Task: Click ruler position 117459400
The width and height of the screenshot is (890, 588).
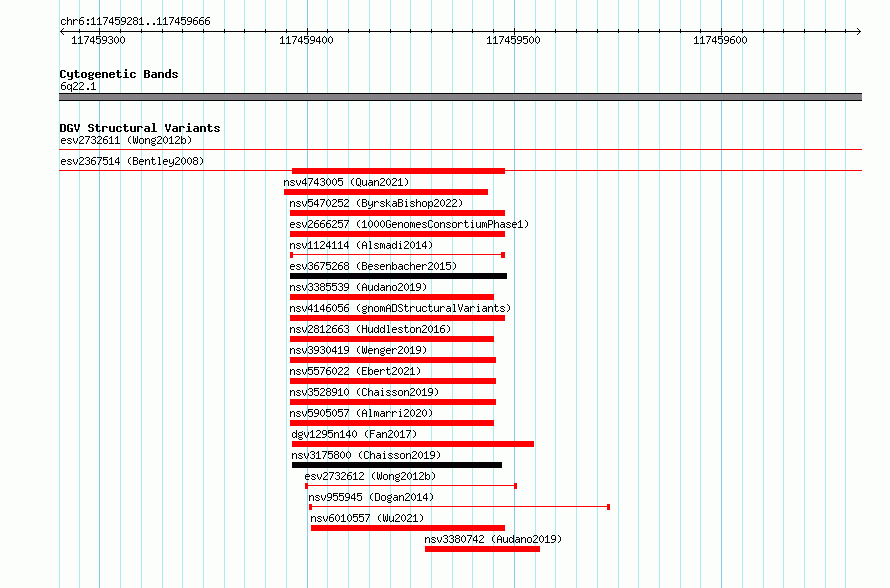Action: (x=307, y=40)
